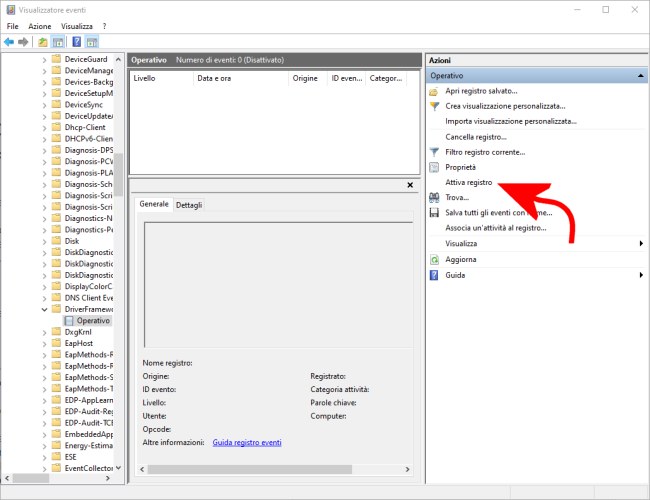Screen dimensions: 650x500
Task: Switch to the Dettagli tab
Action: click(189, 205)
